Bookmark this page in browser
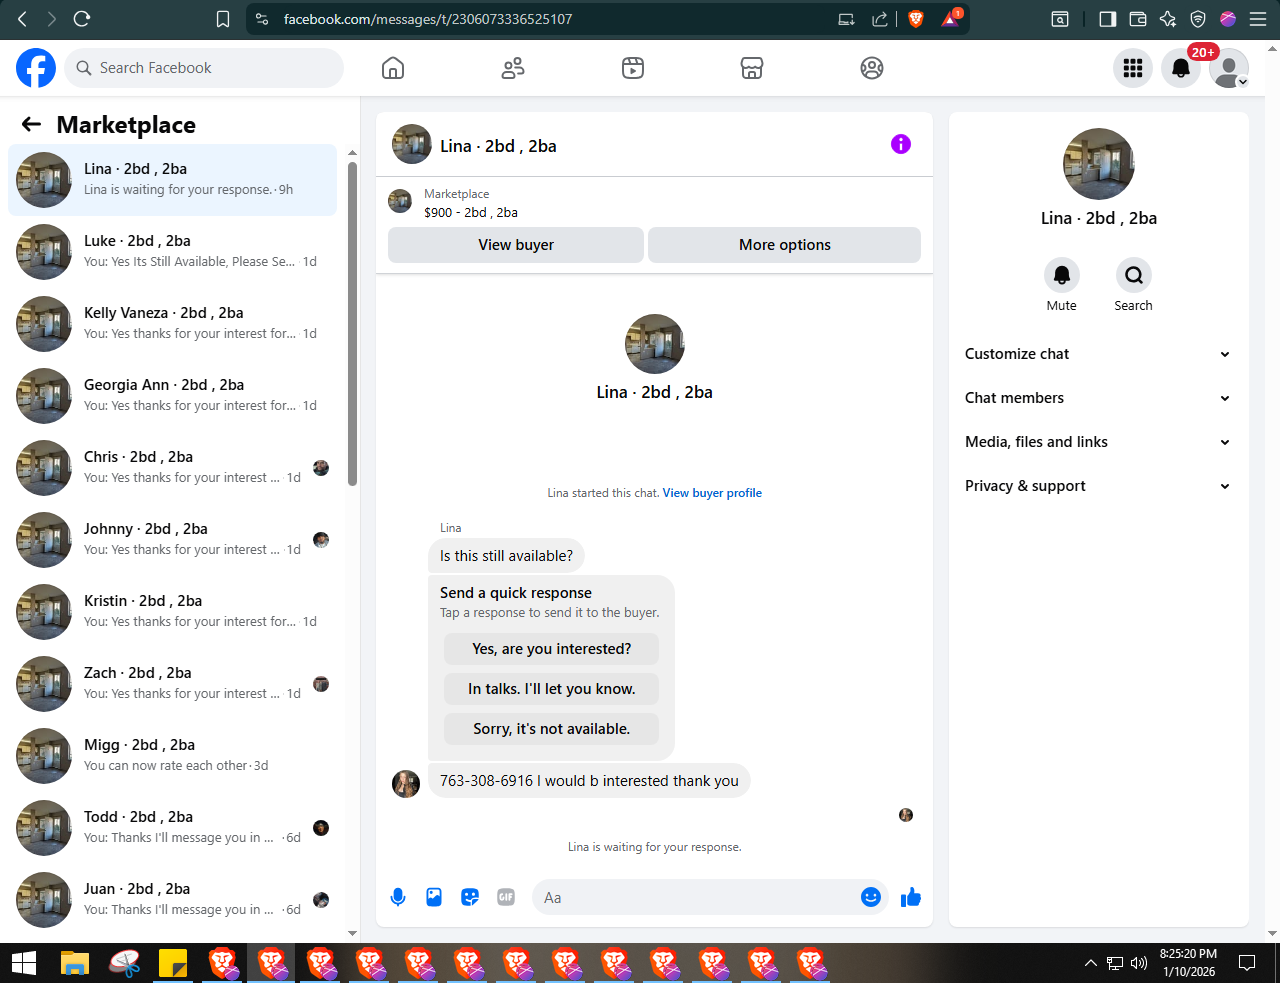1280x983 pixels. (223, 19)
